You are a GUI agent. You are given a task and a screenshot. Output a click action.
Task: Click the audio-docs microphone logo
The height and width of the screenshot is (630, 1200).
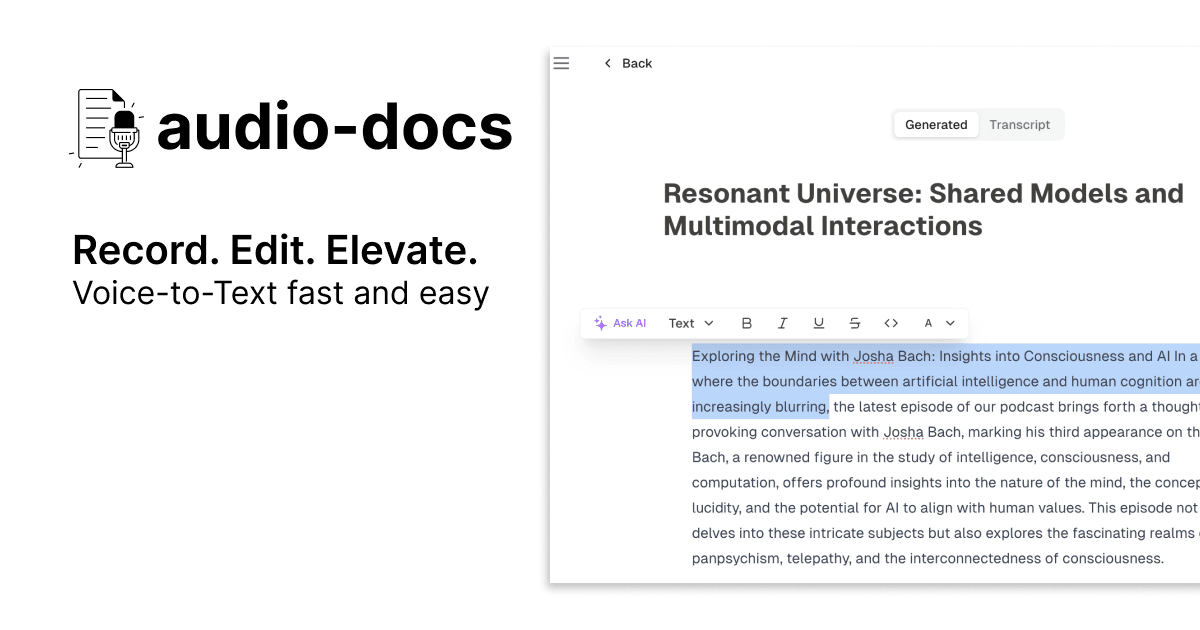107,128
